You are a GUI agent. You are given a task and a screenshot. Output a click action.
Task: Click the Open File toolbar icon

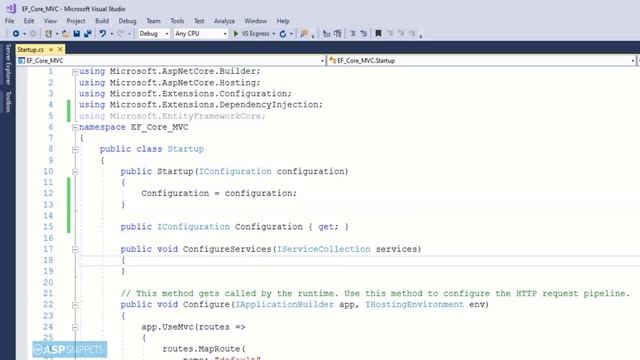65,33
